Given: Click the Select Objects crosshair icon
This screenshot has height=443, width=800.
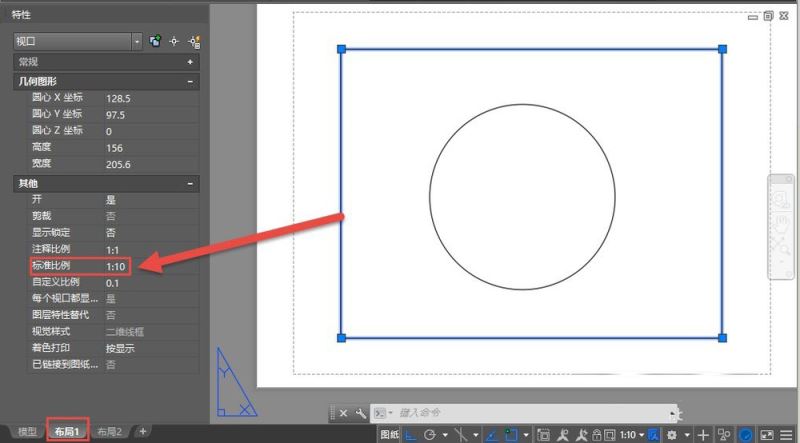Looking at the screenshot, I should tap(174, 41).
